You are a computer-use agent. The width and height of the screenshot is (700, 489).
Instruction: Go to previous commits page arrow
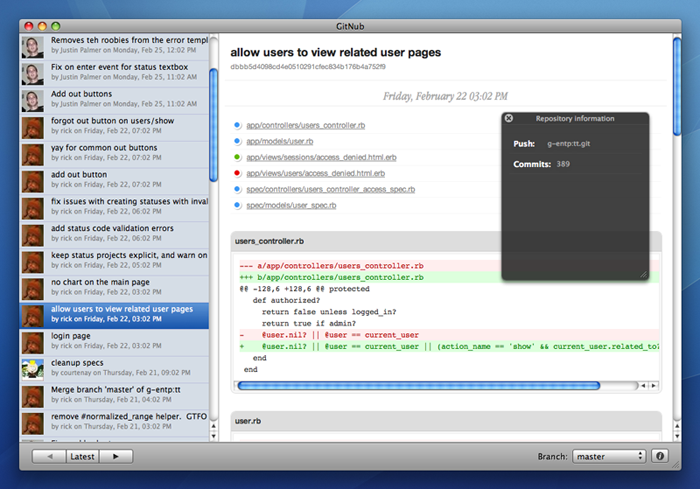click(50, 456)
